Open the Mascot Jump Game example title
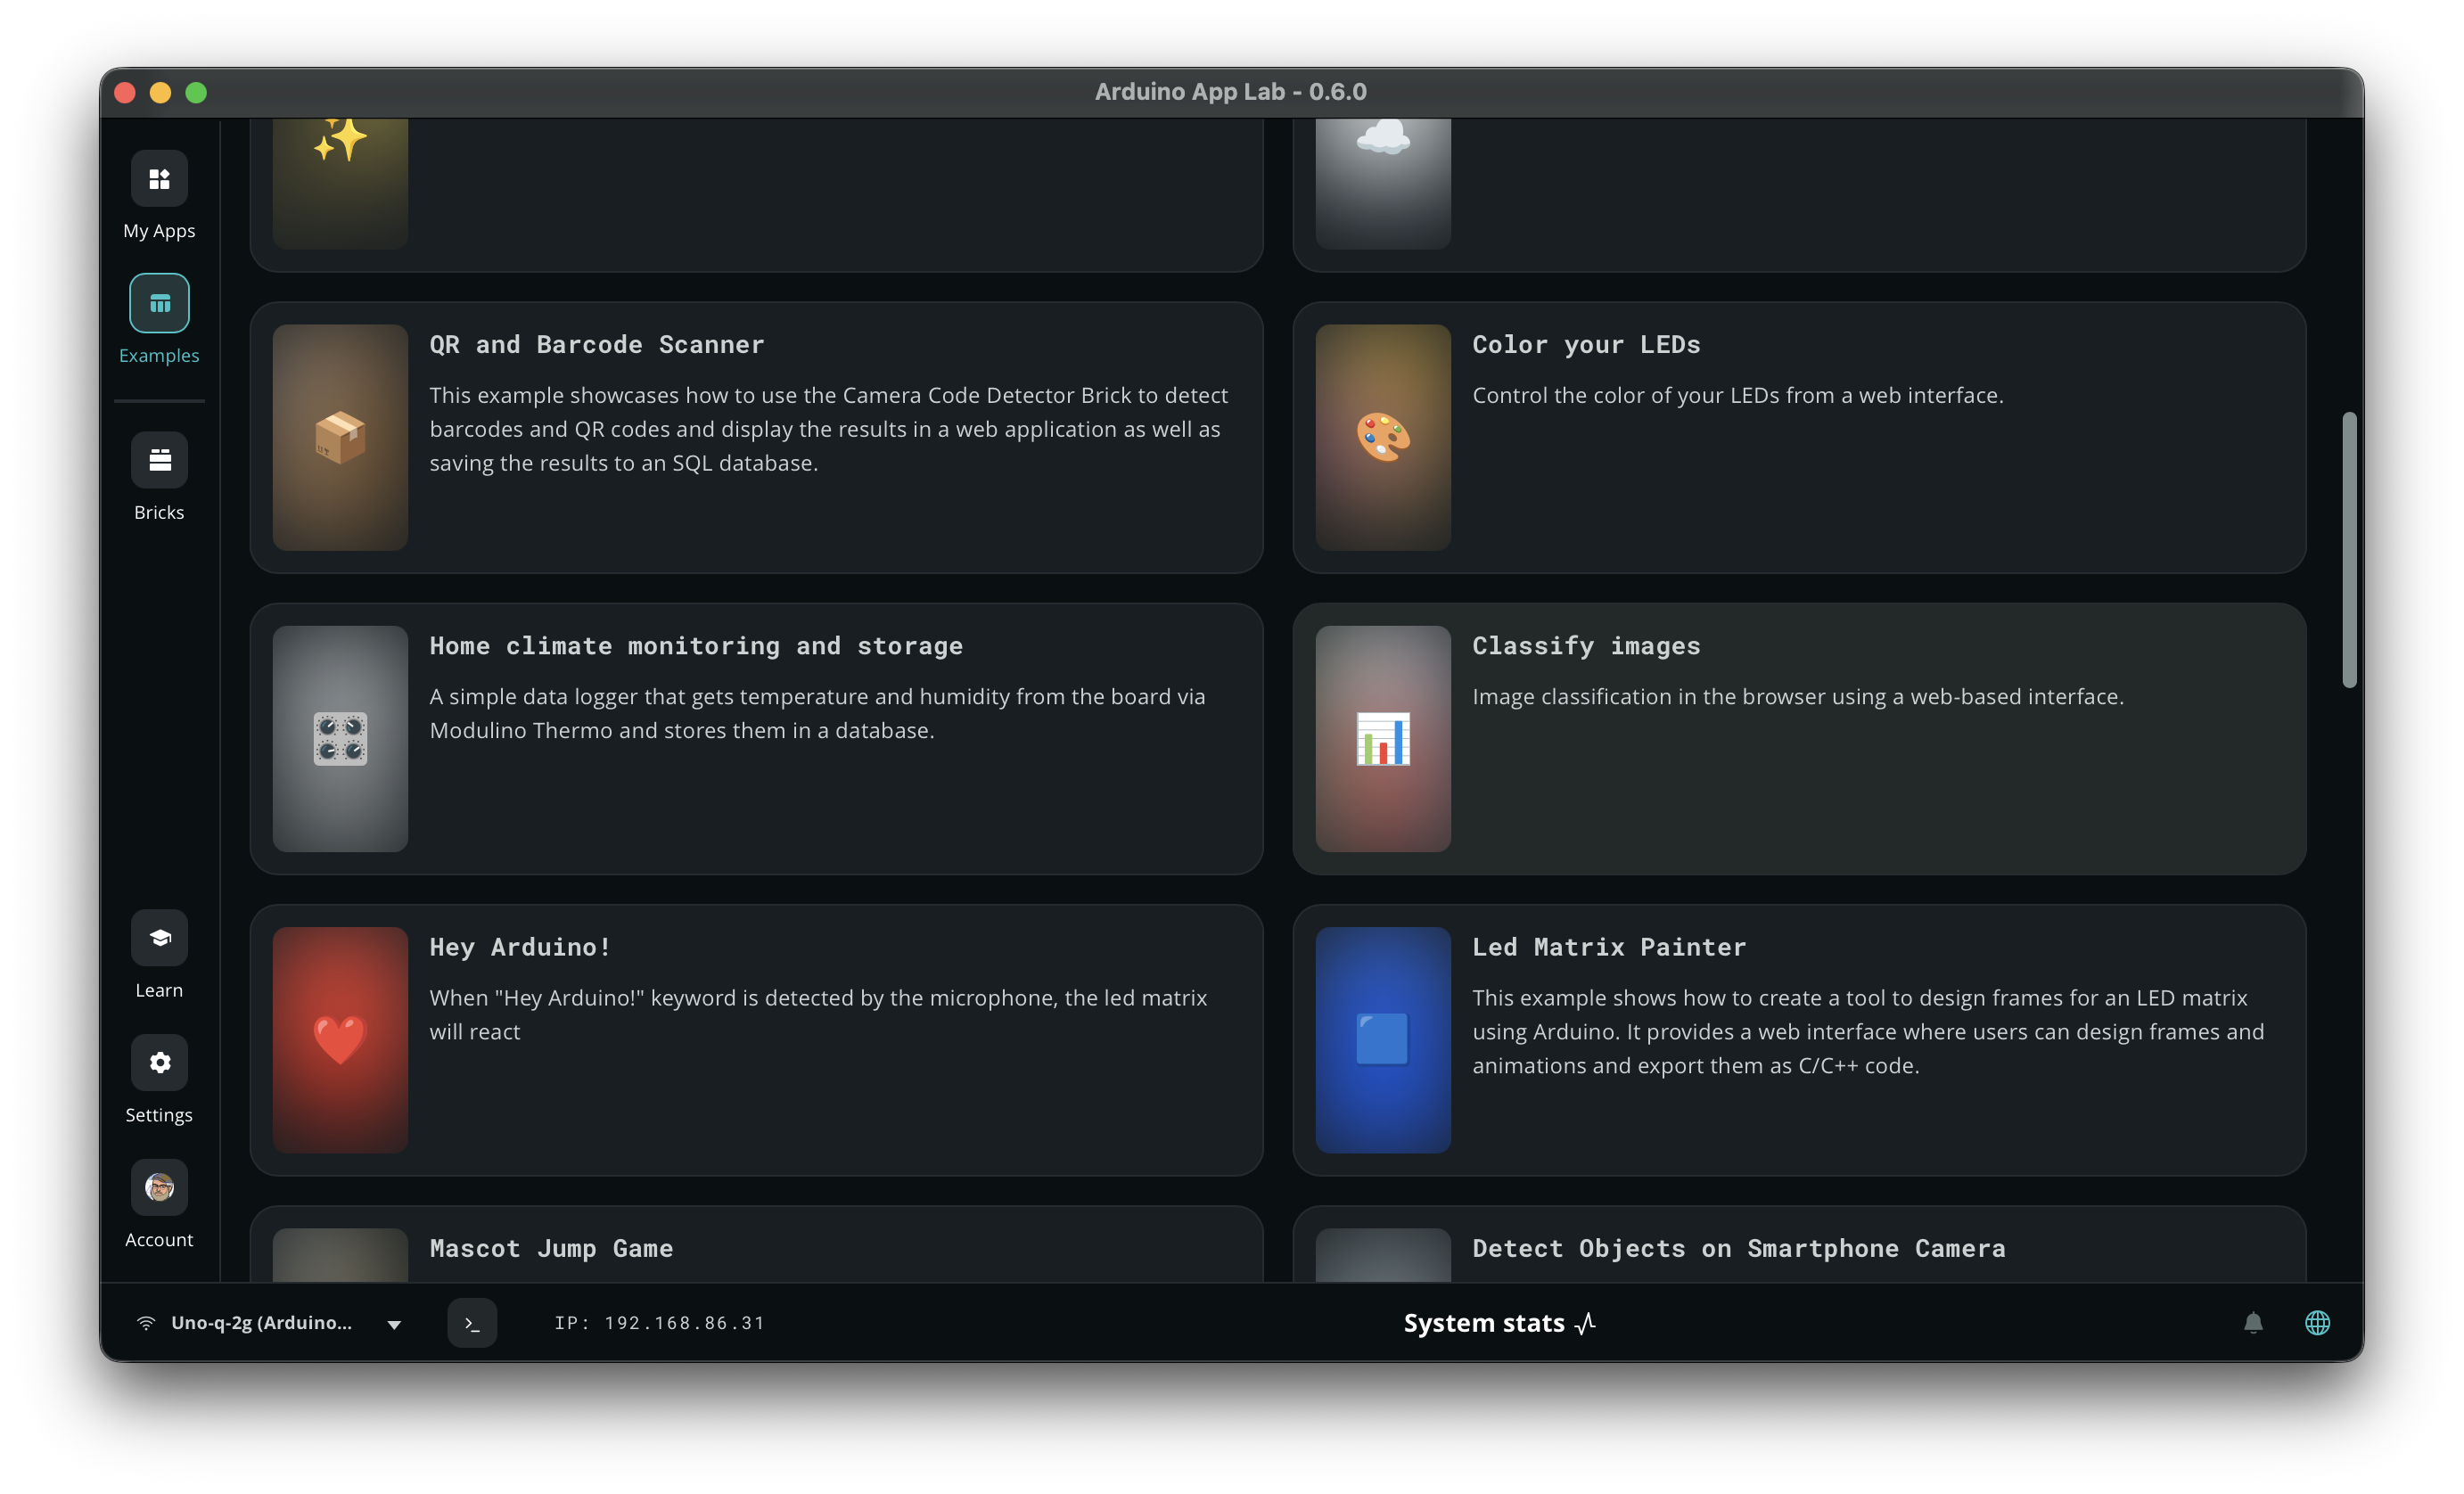 551,1248
